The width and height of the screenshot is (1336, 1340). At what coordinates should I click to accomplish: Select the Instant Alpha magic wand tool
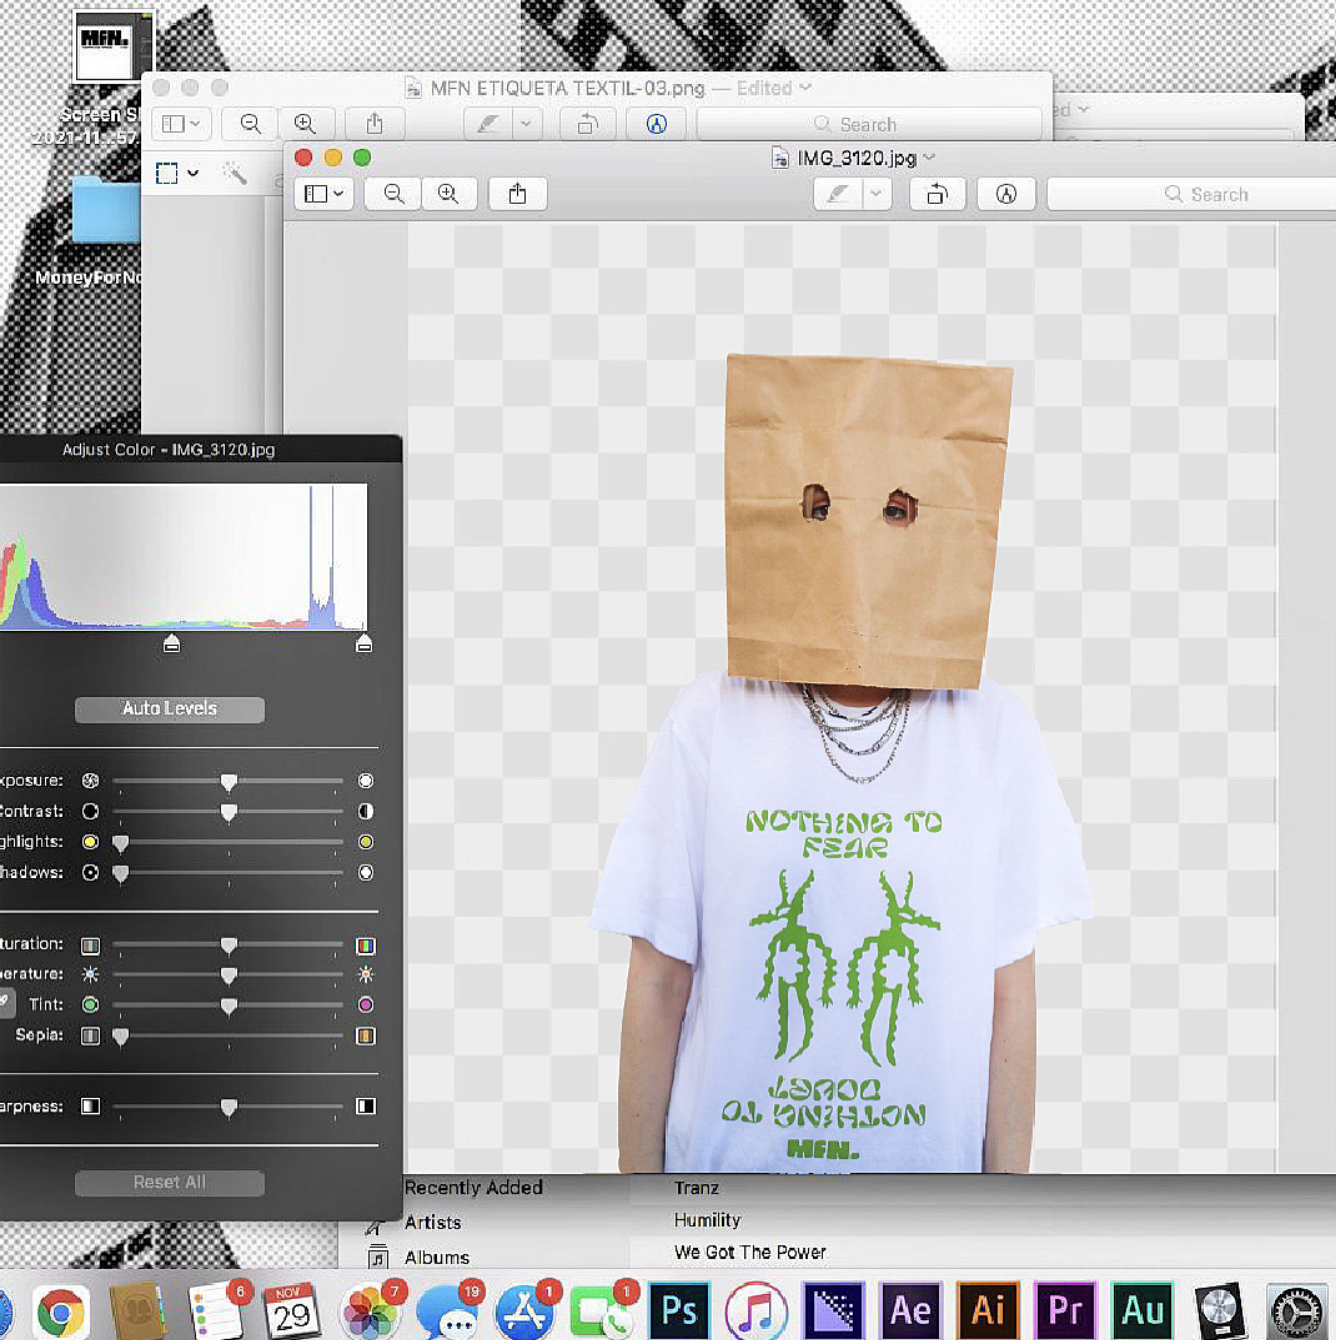(x=235, y=173)
